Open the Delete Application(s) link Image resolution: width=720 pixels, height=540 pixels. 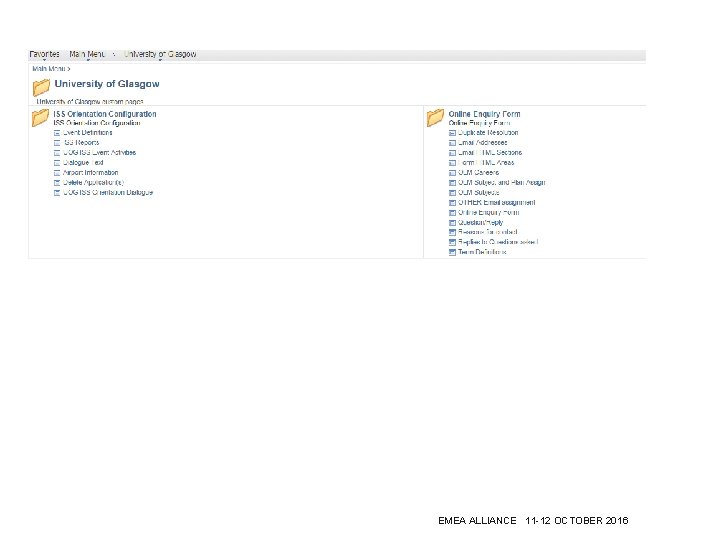pos(94,183)
